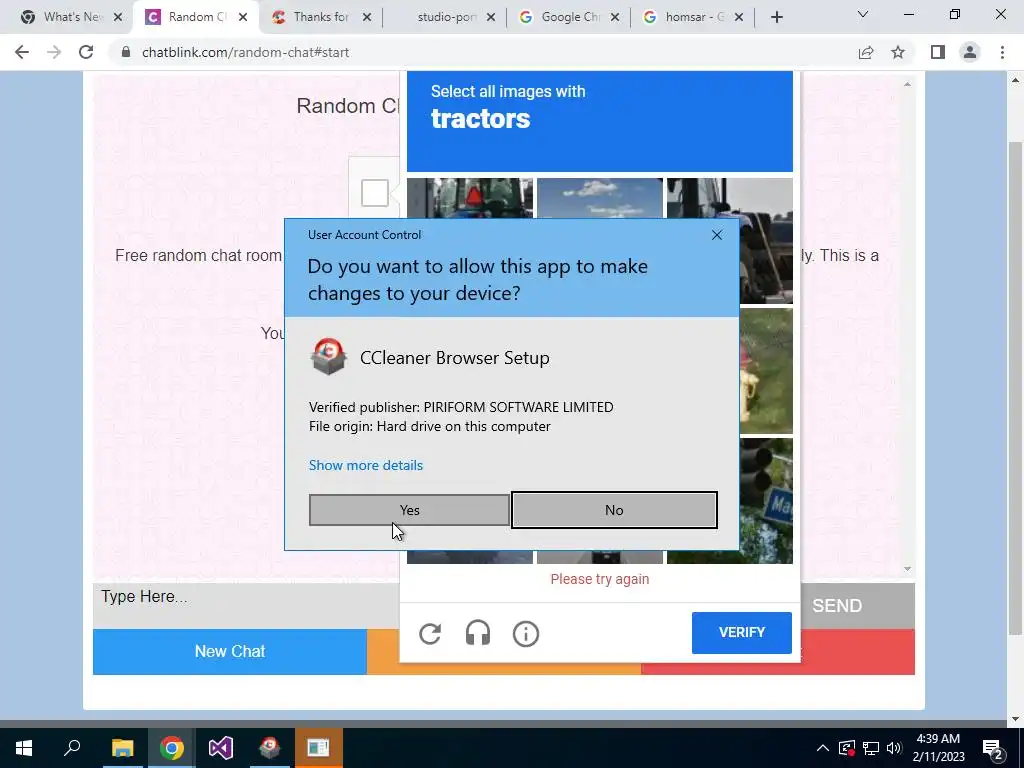Viewport: 1024px width, 768px height.
Task: Close the Random Chat tab
Action: (243, 17)
